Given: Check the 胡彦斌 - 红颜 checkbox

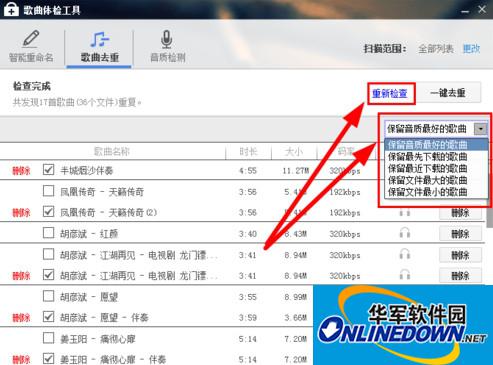Looking at the screenshot, I should (49, 233).
